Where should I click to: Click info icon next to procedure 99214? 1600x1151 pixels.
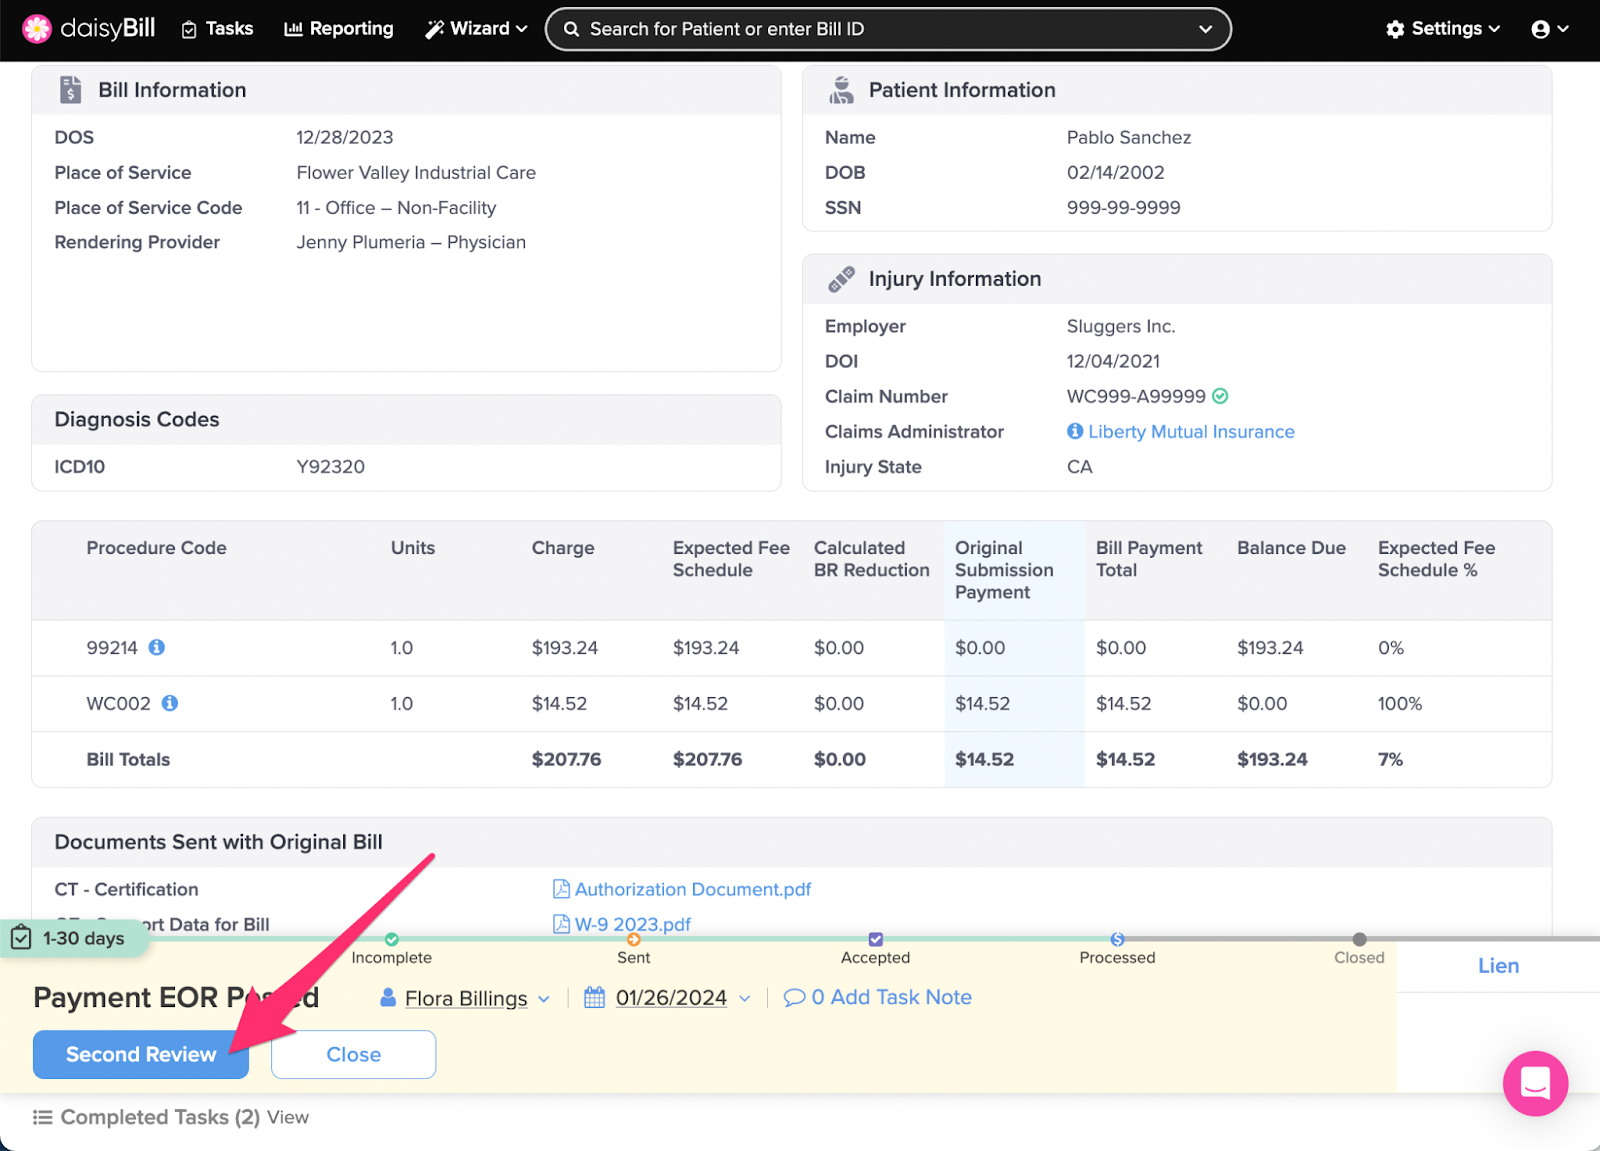coord(157,647)
